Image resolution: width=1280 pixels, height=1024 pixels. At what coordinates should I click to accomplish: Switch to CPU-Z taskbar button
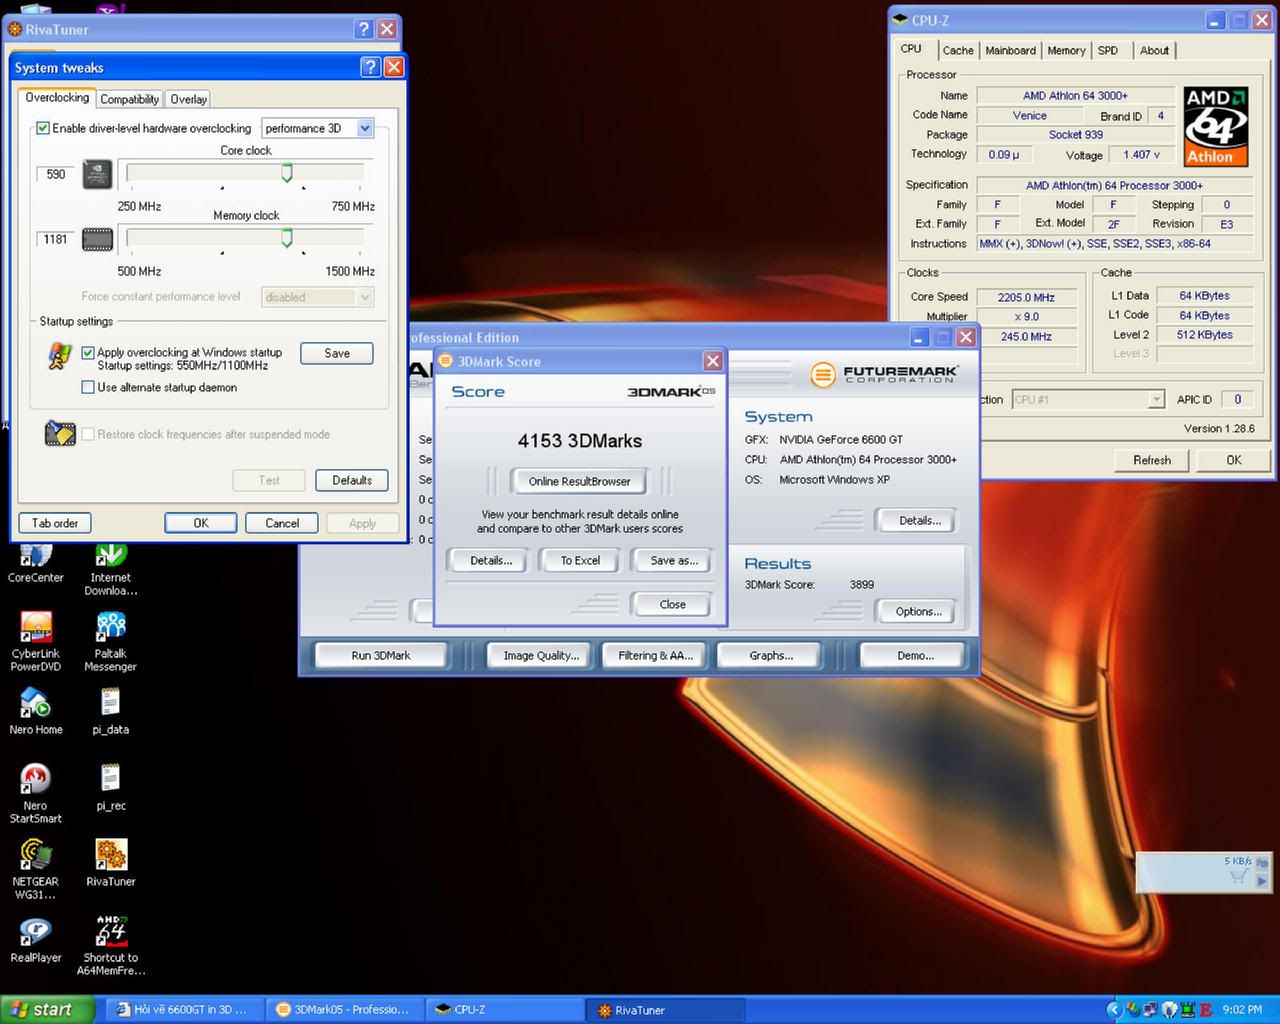505,1010
